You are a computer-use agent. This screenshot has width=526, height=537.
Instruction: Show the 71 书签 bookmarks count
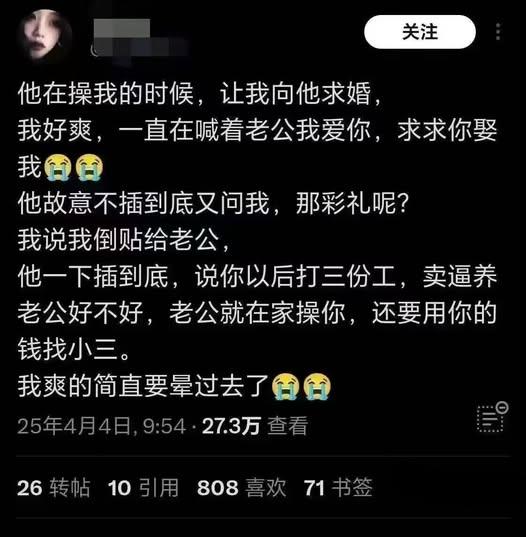tap(338, 487)
